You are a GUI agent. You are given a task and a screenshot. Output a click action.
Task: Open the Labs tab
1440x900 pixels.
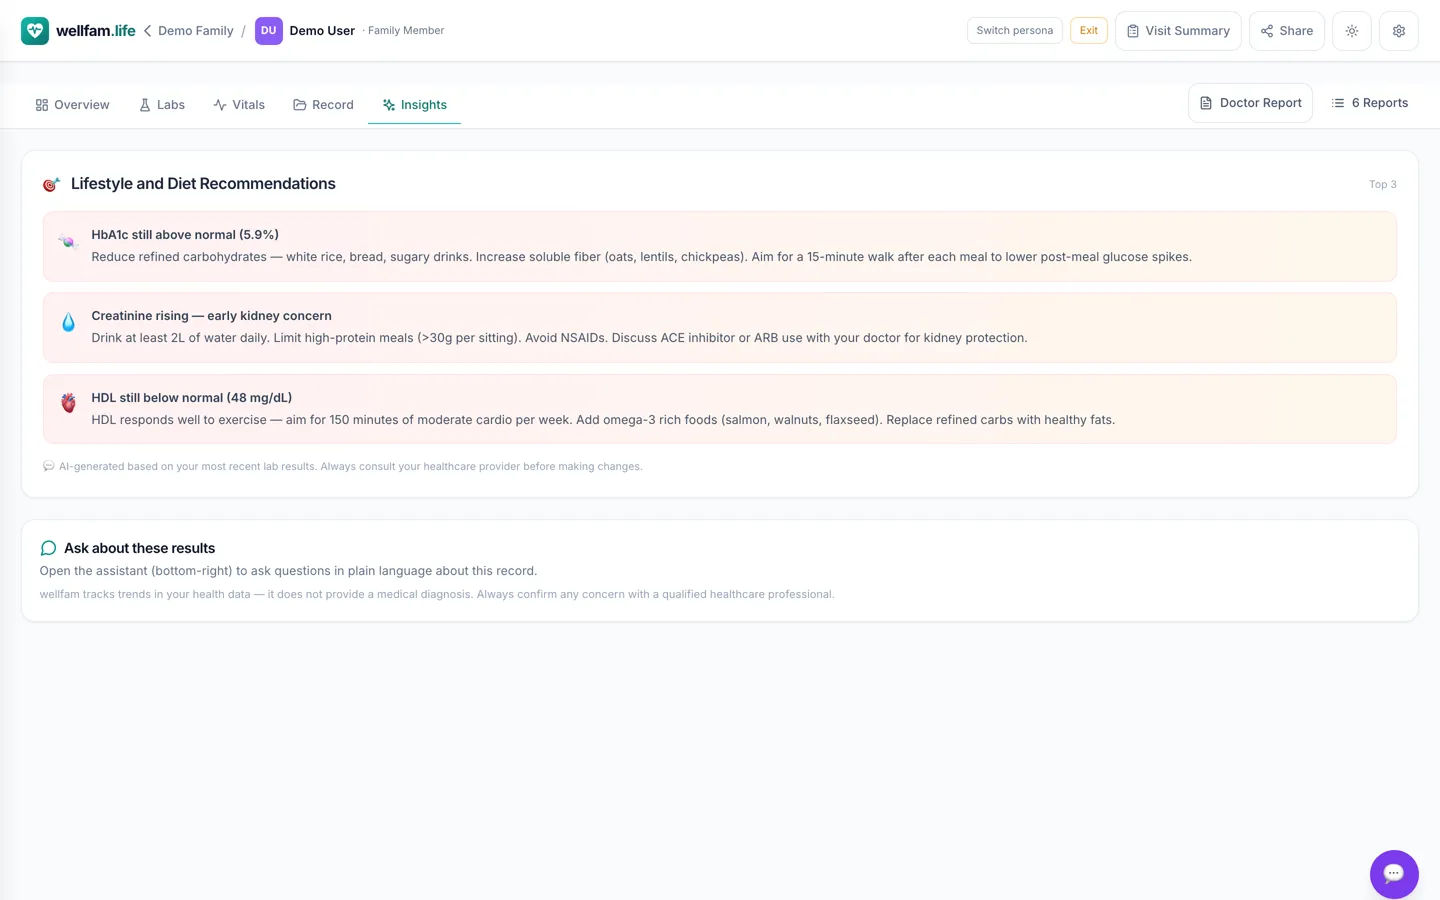click(x=162, y=105)
